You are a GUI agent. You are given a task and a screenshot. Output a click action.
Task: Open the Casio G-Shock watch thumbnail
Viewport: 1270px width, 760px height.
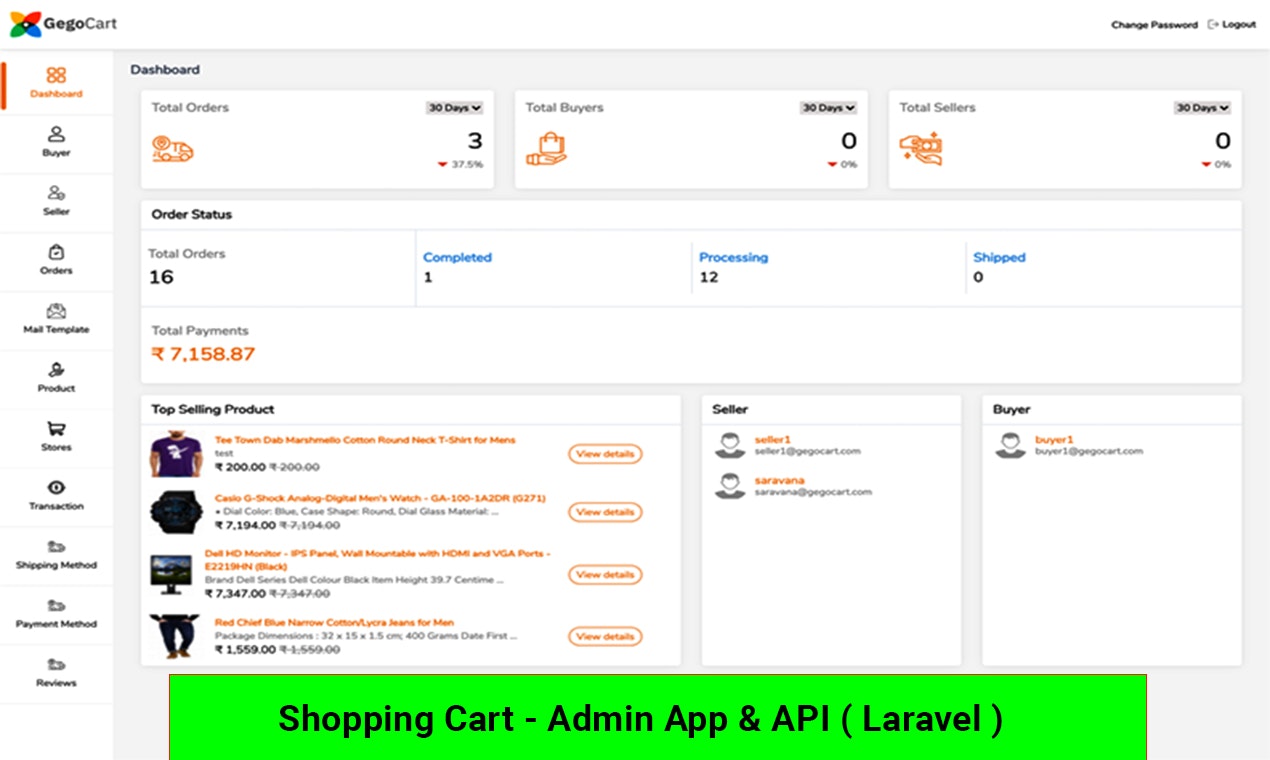point(176,512)
